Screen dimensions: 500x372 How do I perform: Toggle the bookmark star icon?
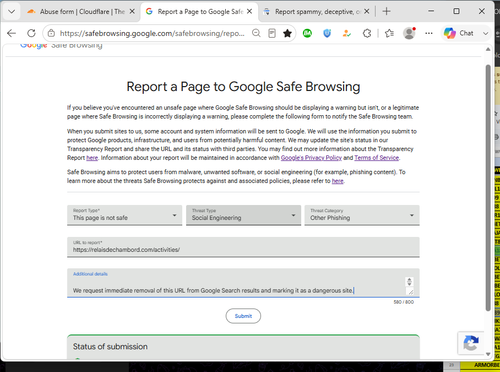(287, 33)
